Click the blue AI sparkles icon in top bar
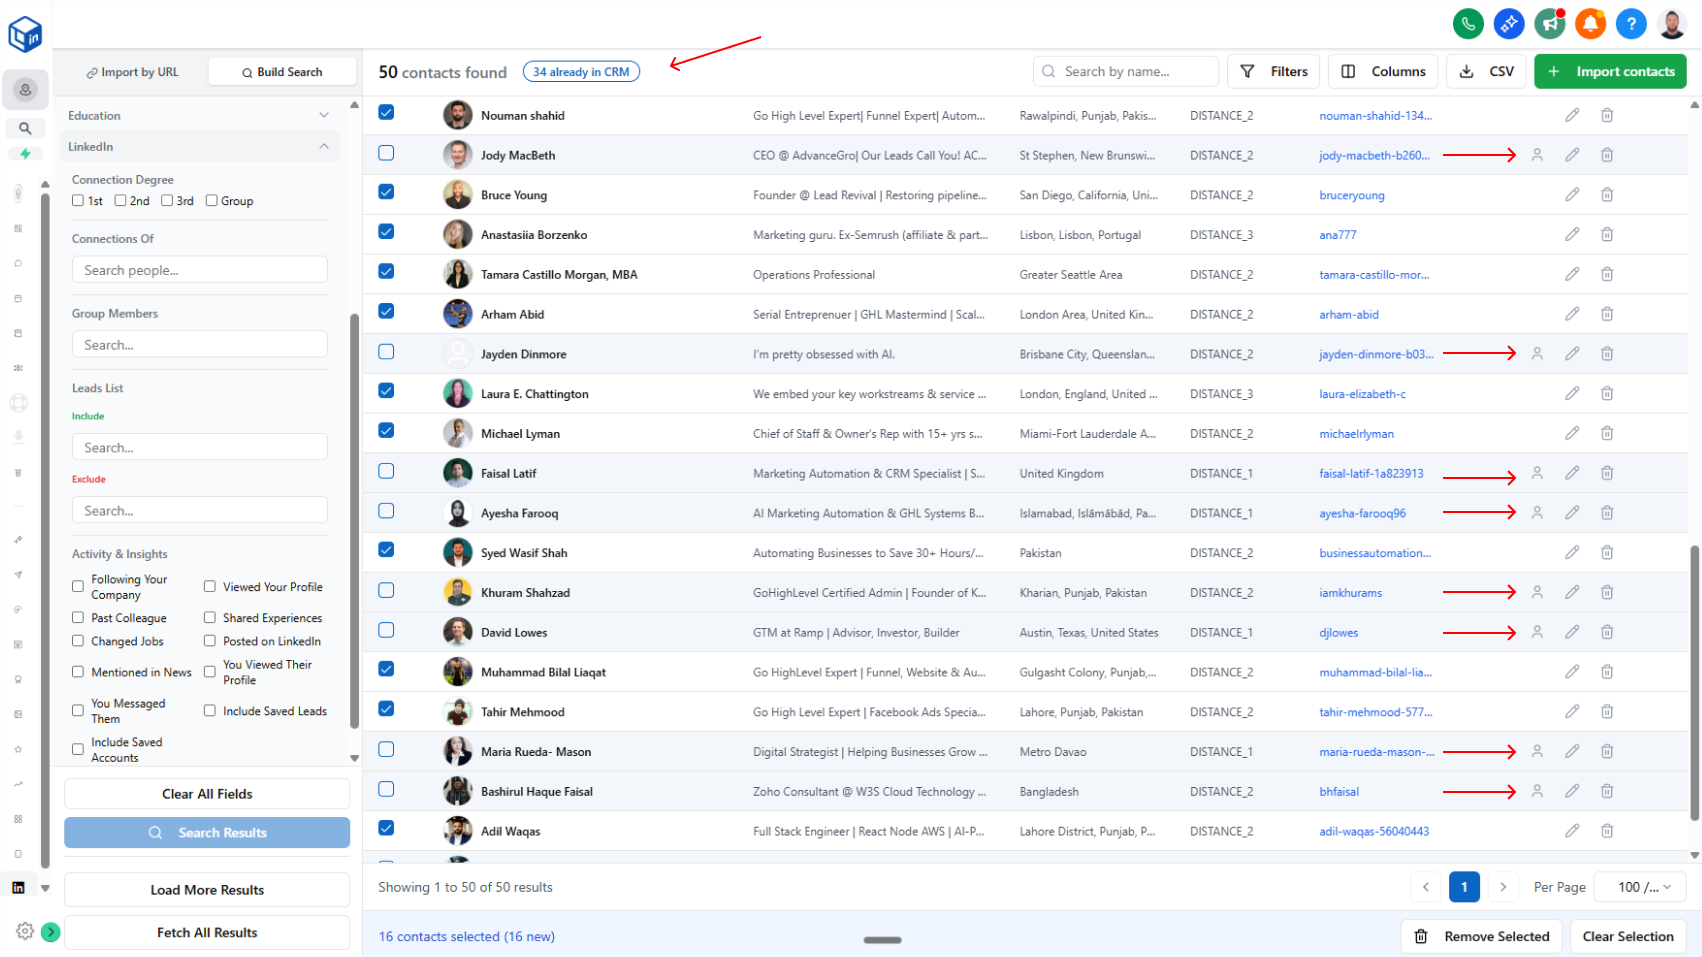The width and height of the screenshot is (1702, 957). [1509, 23]
